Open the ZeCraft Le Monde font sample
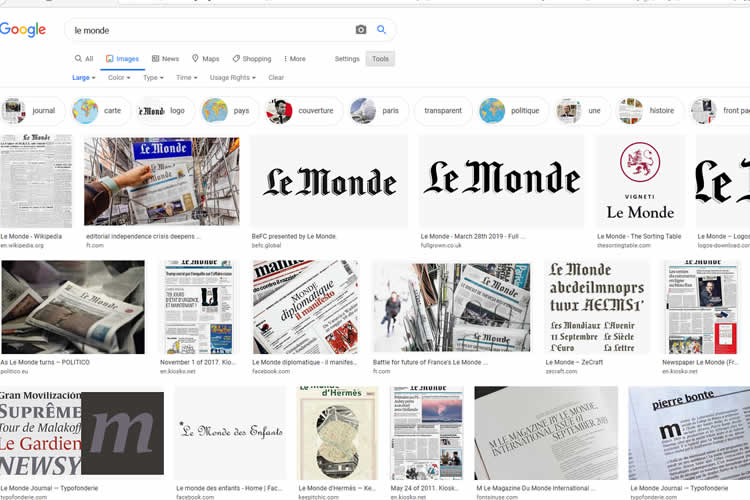750x500 pixels. (596, 307)
